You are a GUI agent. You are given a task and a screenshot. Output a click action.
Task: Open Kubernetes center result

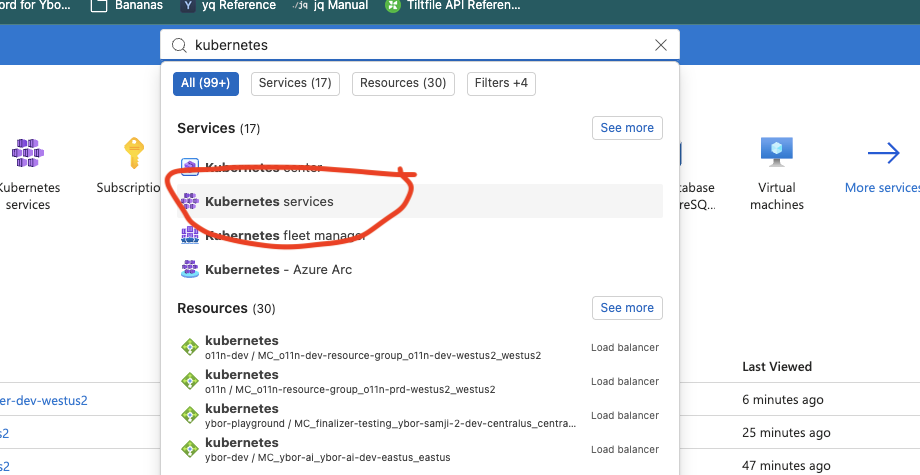coord(420,168)
